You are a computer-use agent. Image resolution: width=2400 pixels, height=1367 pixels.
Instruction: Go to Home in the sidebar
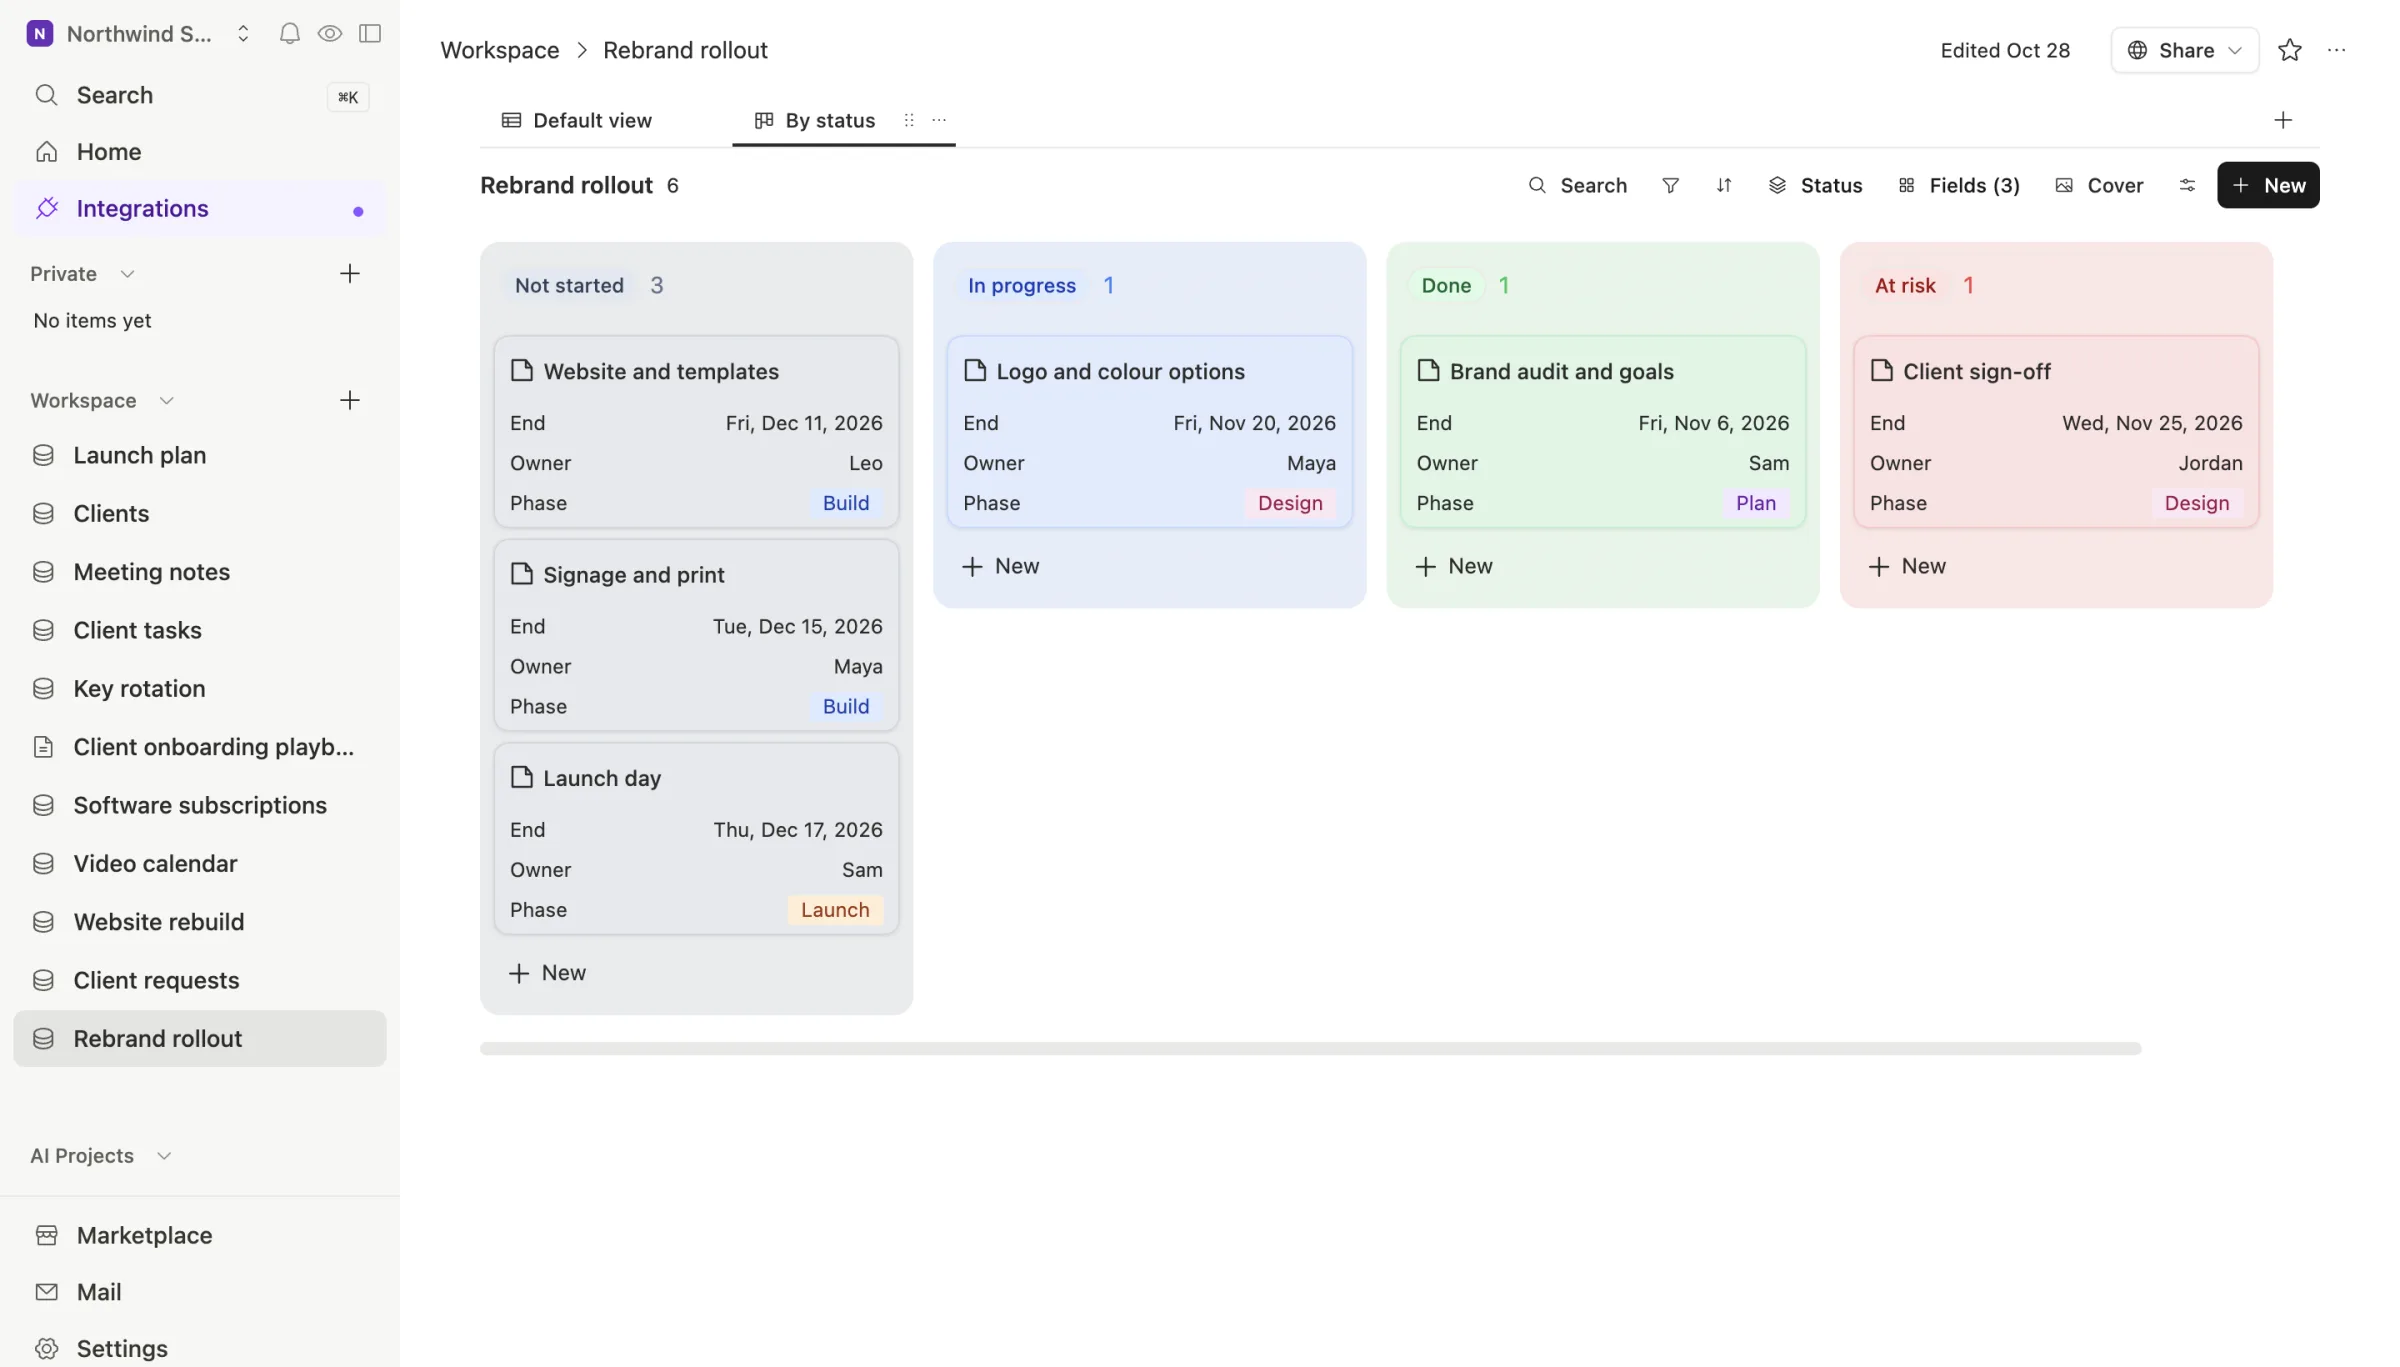[x=200, y=152]
